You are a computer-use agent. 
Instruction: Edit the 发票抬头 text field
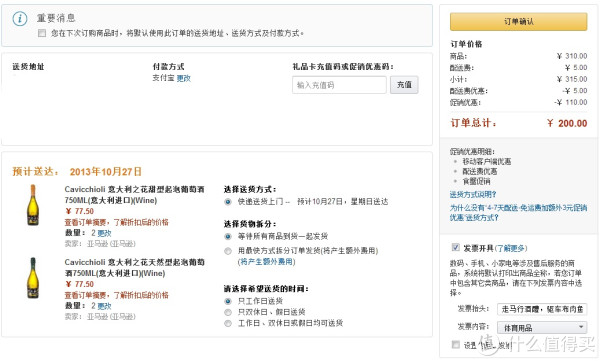tap(542, 309)
